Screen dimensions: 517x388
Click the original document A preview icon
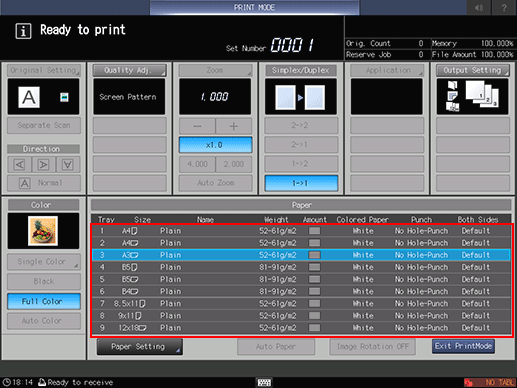(x=29, y=97)
